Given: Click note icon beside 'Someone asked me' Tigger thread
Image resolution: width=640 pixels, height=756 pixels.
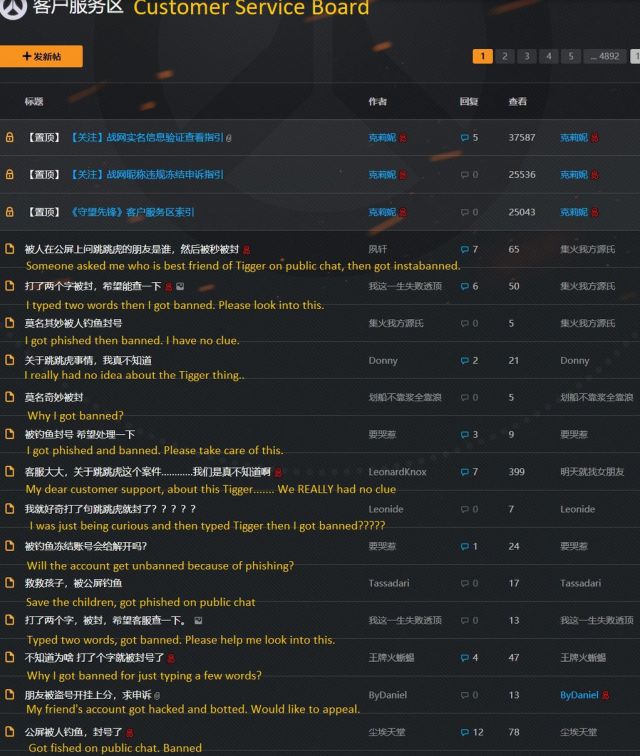Looking at the screenshot, I should tap(9, 249).
